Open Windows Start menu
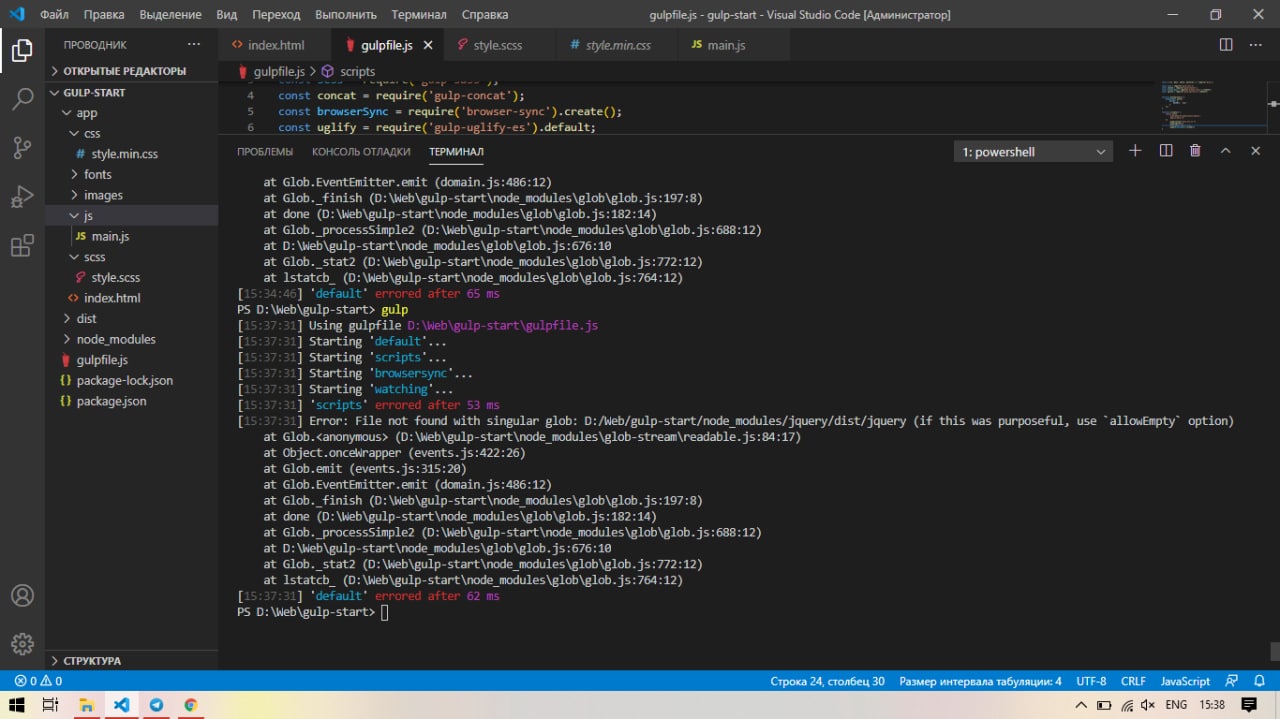 pos(17,705)
